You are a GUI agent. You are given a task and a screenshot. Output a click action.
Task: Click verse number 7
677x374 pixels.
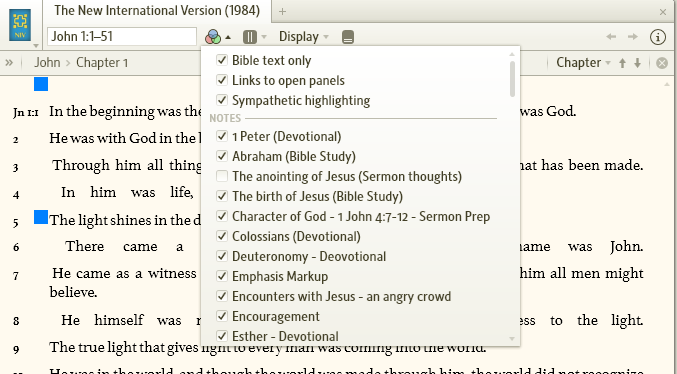coord(16,276)
